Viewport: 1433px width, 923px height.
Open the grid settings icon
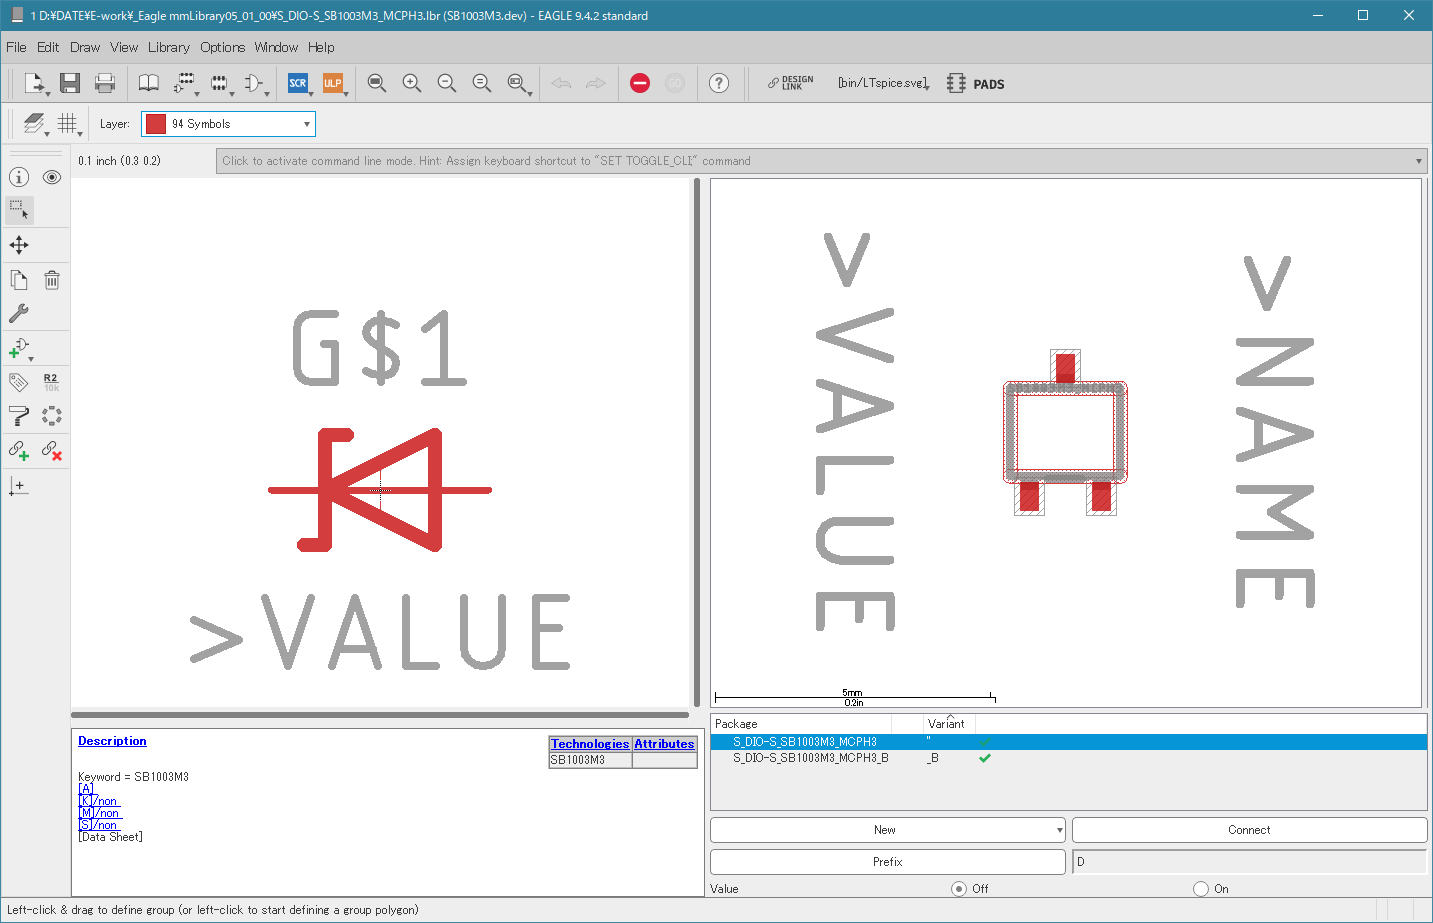click(x=67, y=123)
